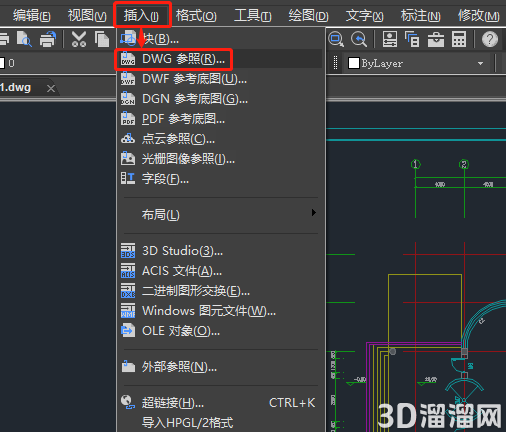
Task: Choose Windows 图元文件(W)... menu entry
Action: pos(221,311)
